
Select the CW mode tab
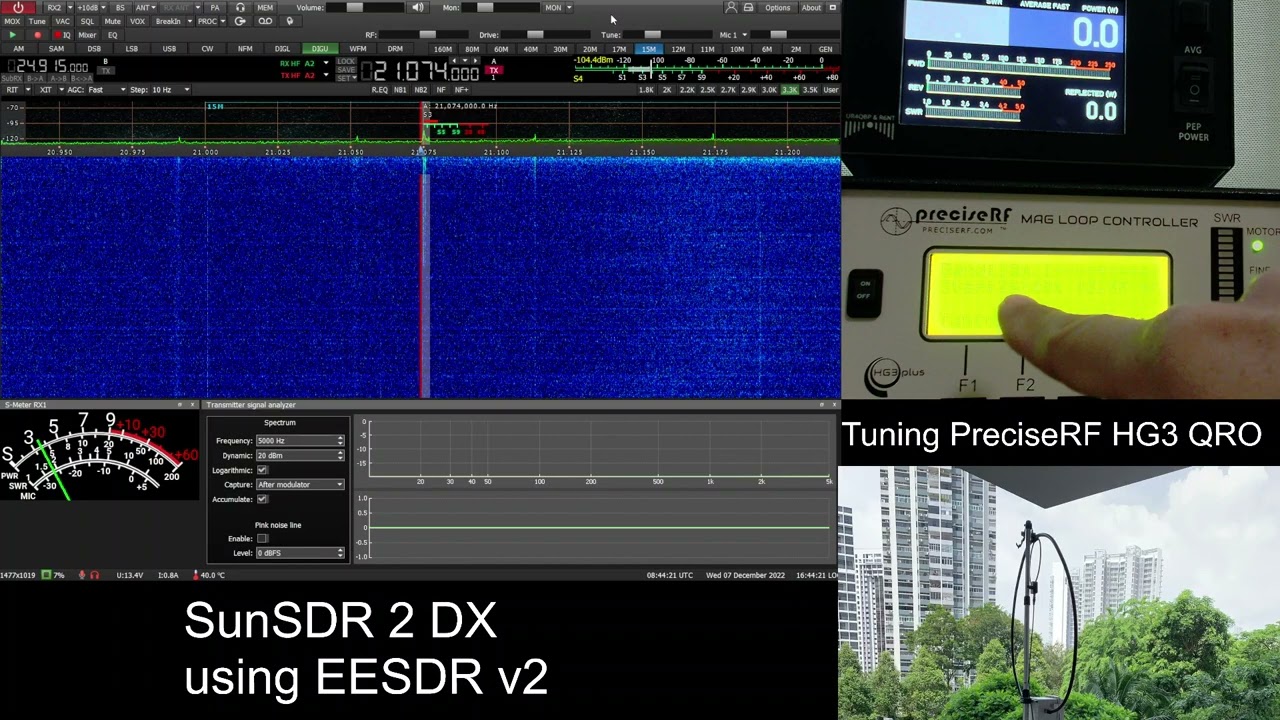point(207,49)
